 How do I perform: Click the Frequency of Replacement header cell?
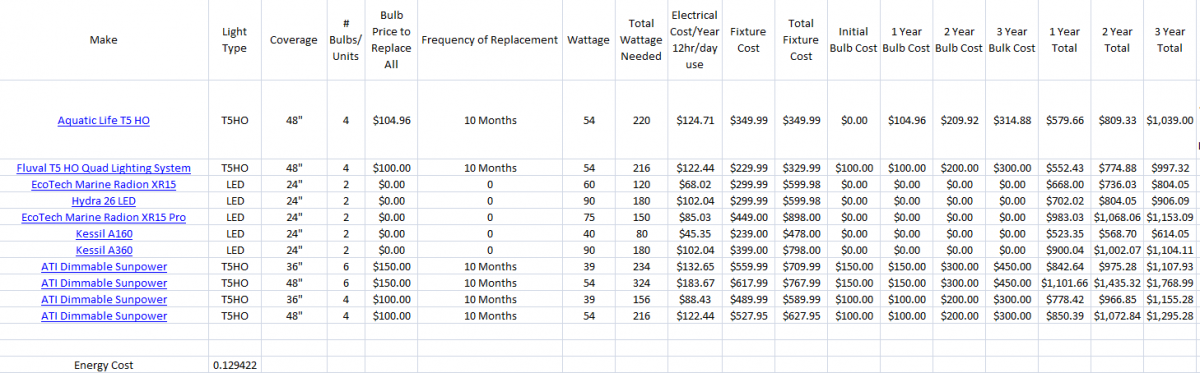point(489,40)
